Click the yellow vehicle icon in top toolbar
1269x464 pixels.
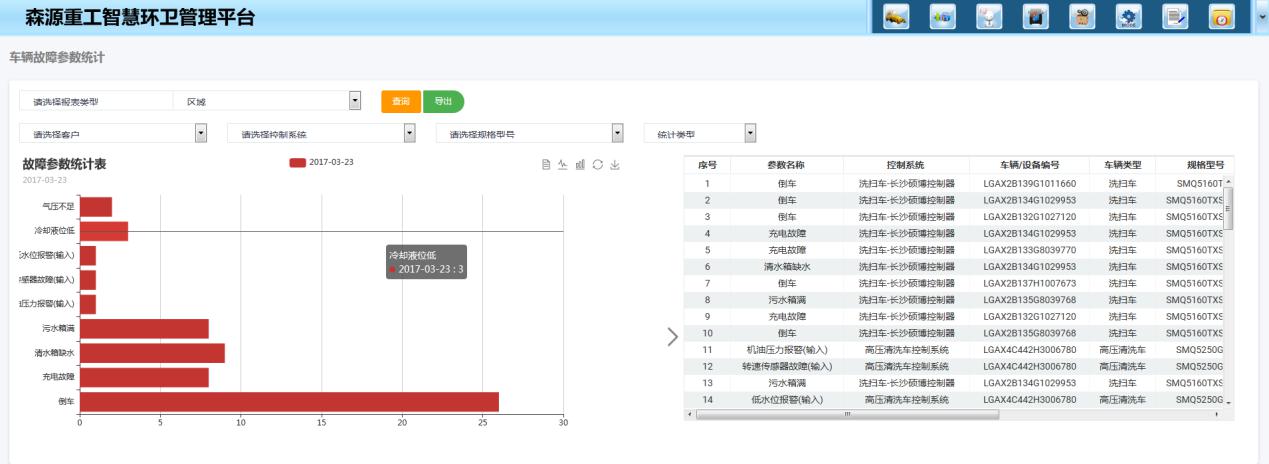click(895, 17)
